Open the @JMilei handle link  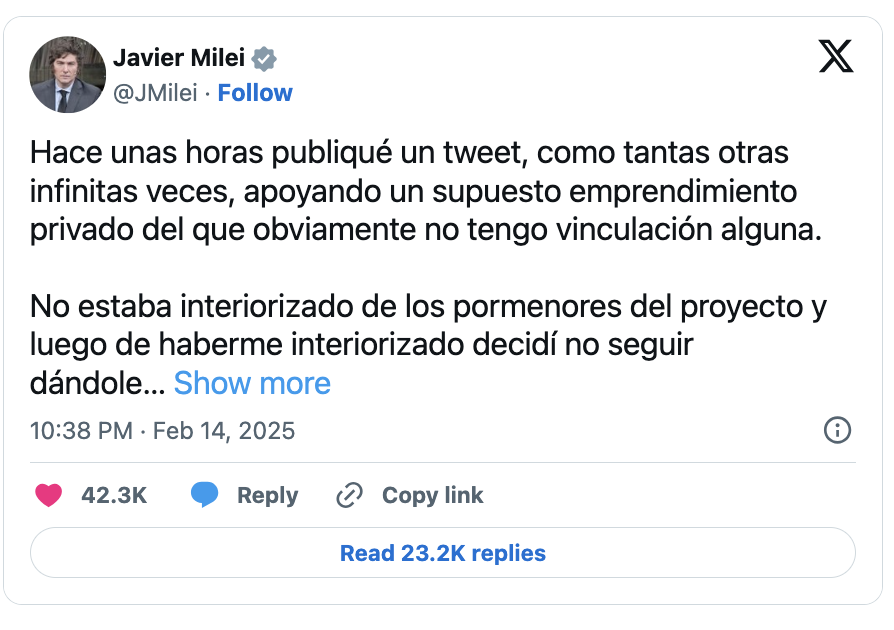pyautogui.click(x=155, y=93)
